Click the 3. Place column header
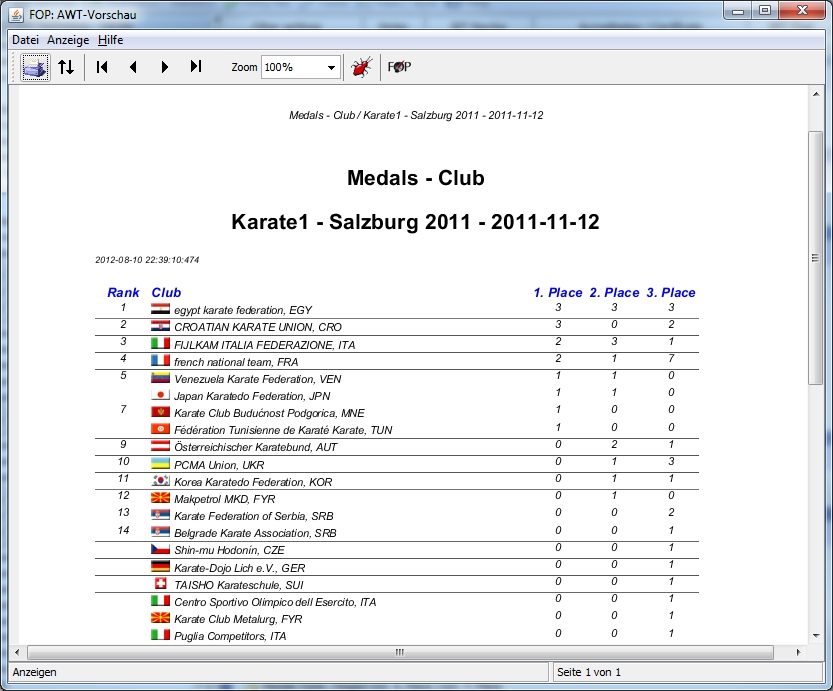 [x=671, y=293]
